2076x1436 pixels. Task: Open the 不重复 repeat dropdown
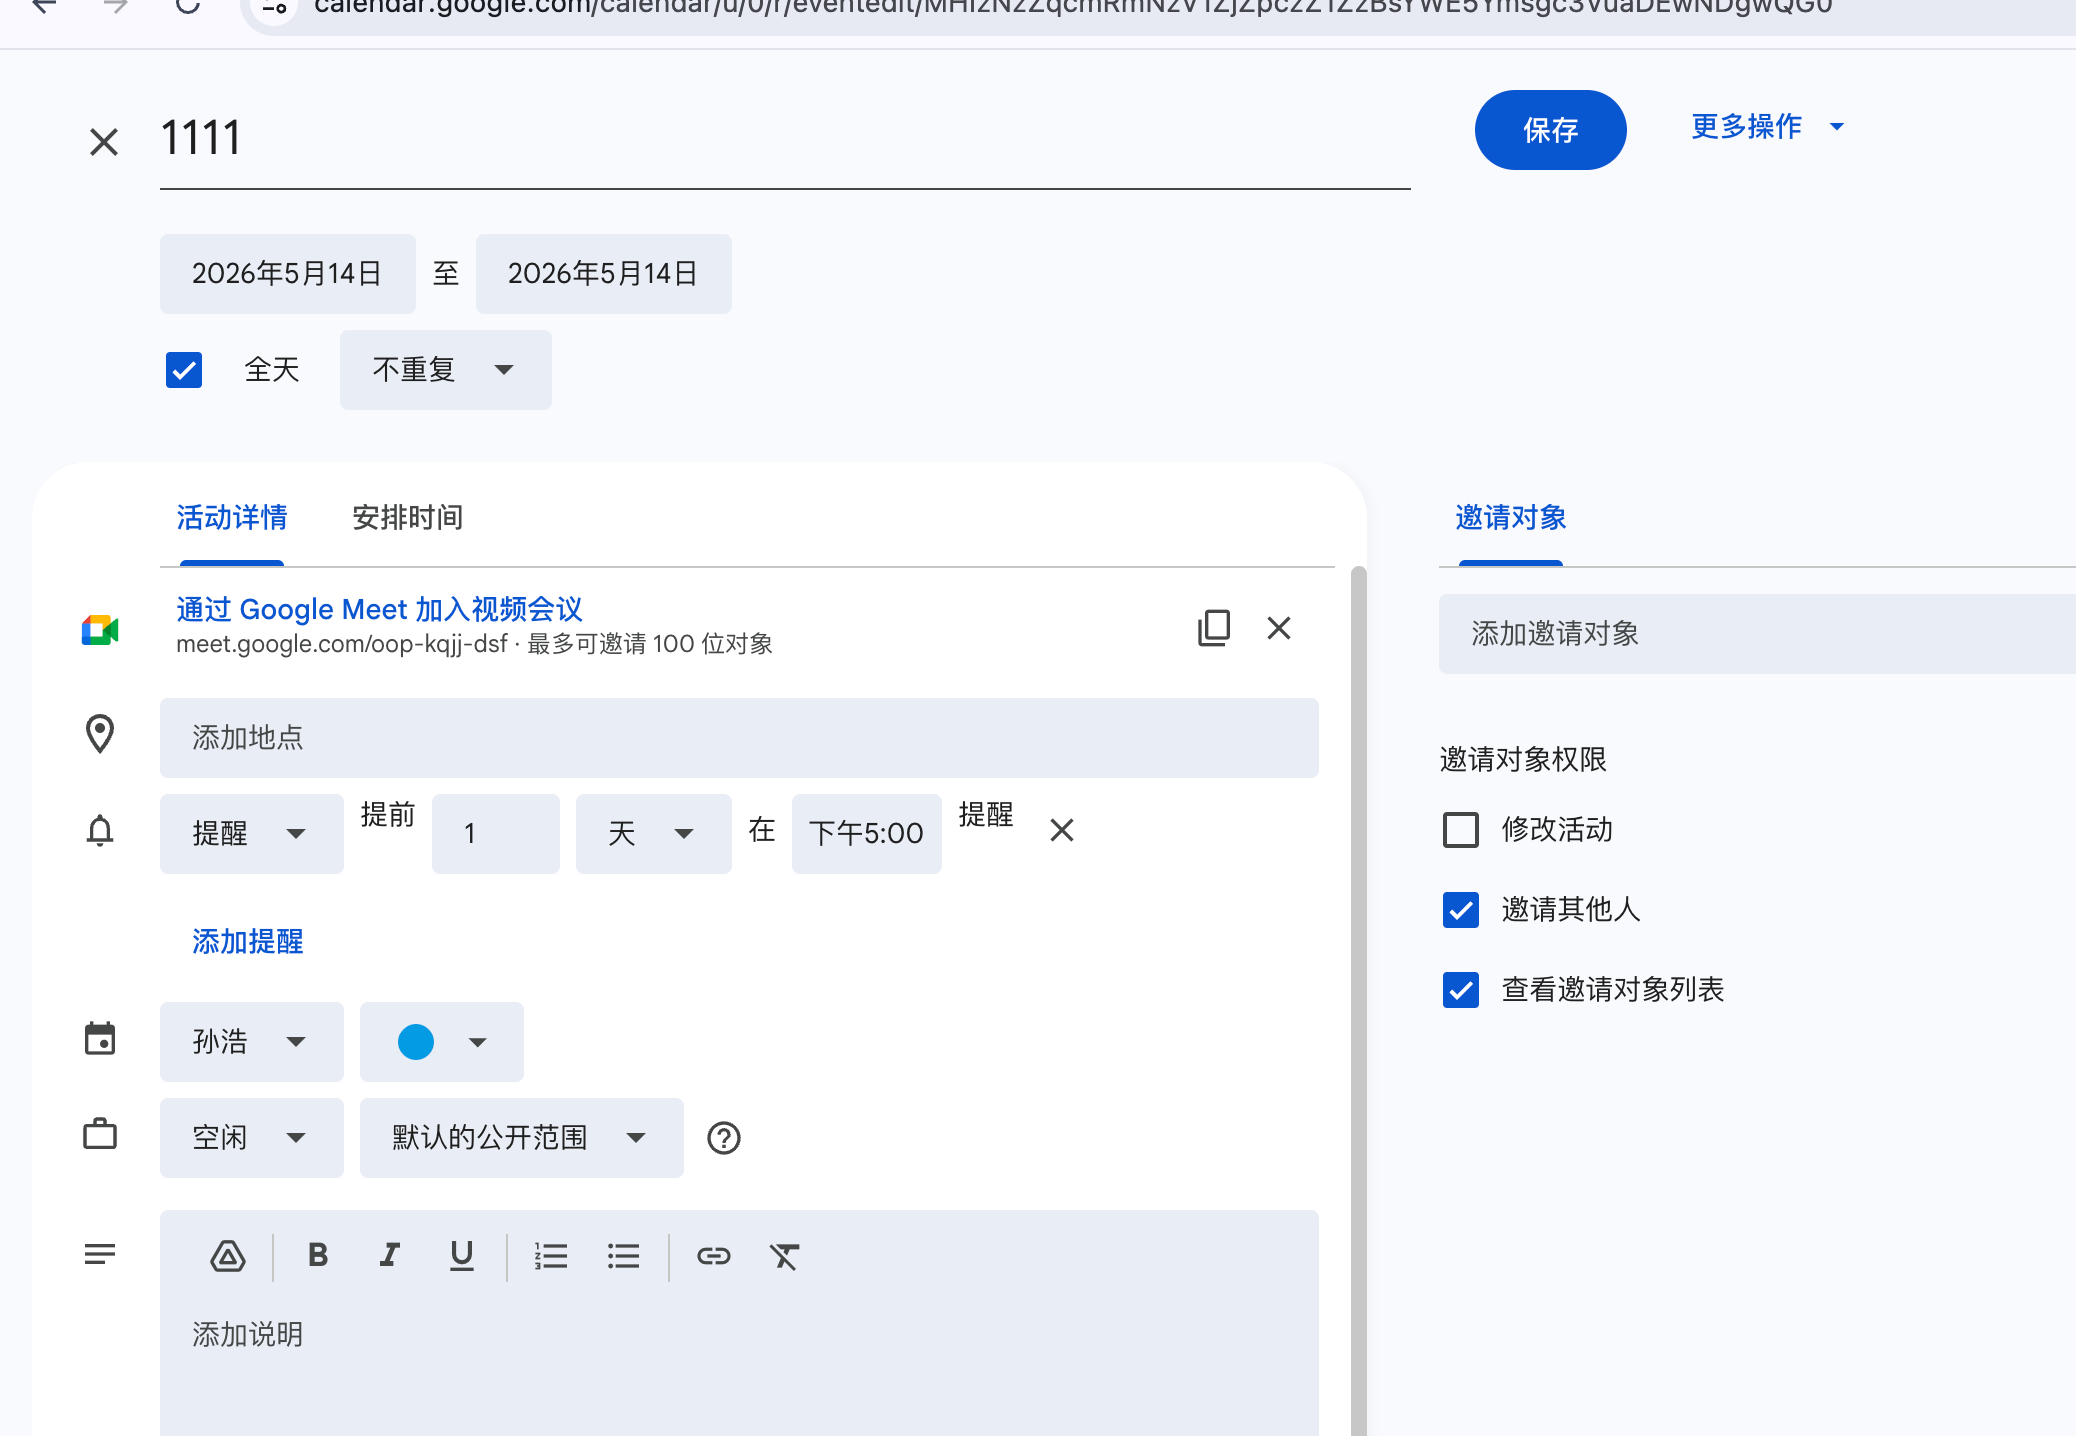[x=446, y=370]
